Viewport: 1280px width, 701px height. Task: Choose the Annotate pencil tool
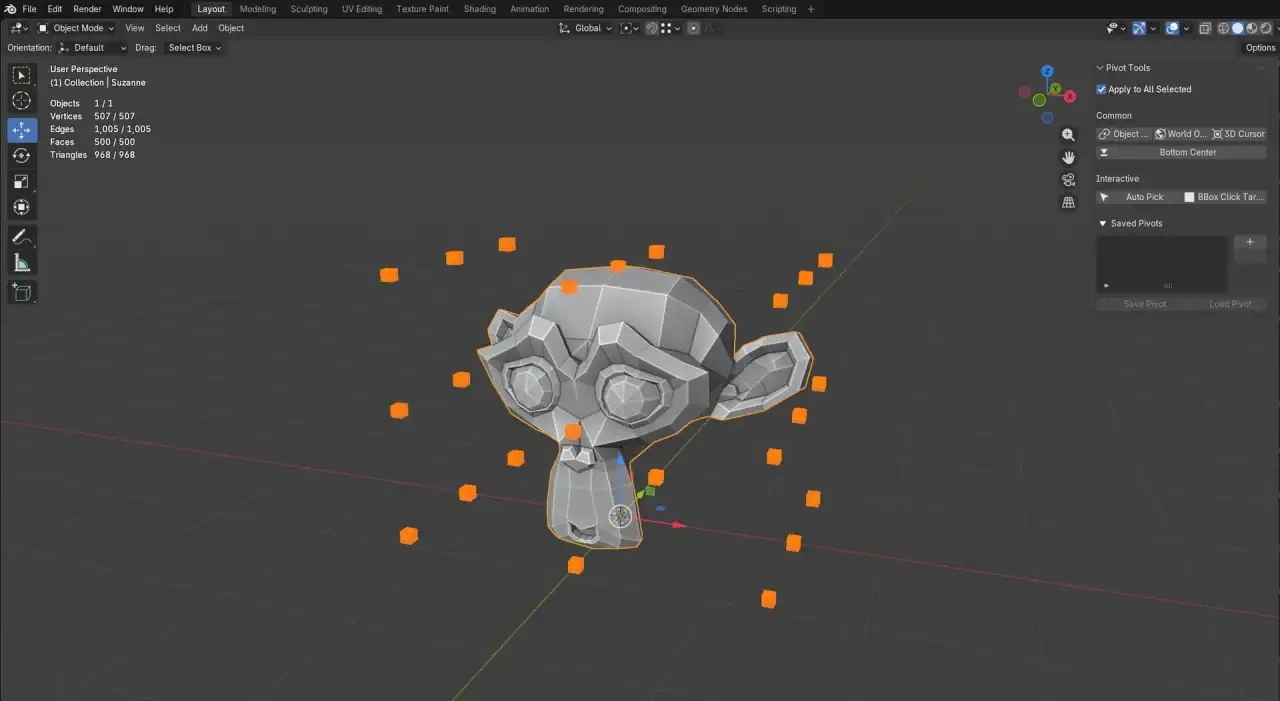[x=21, y=237]
